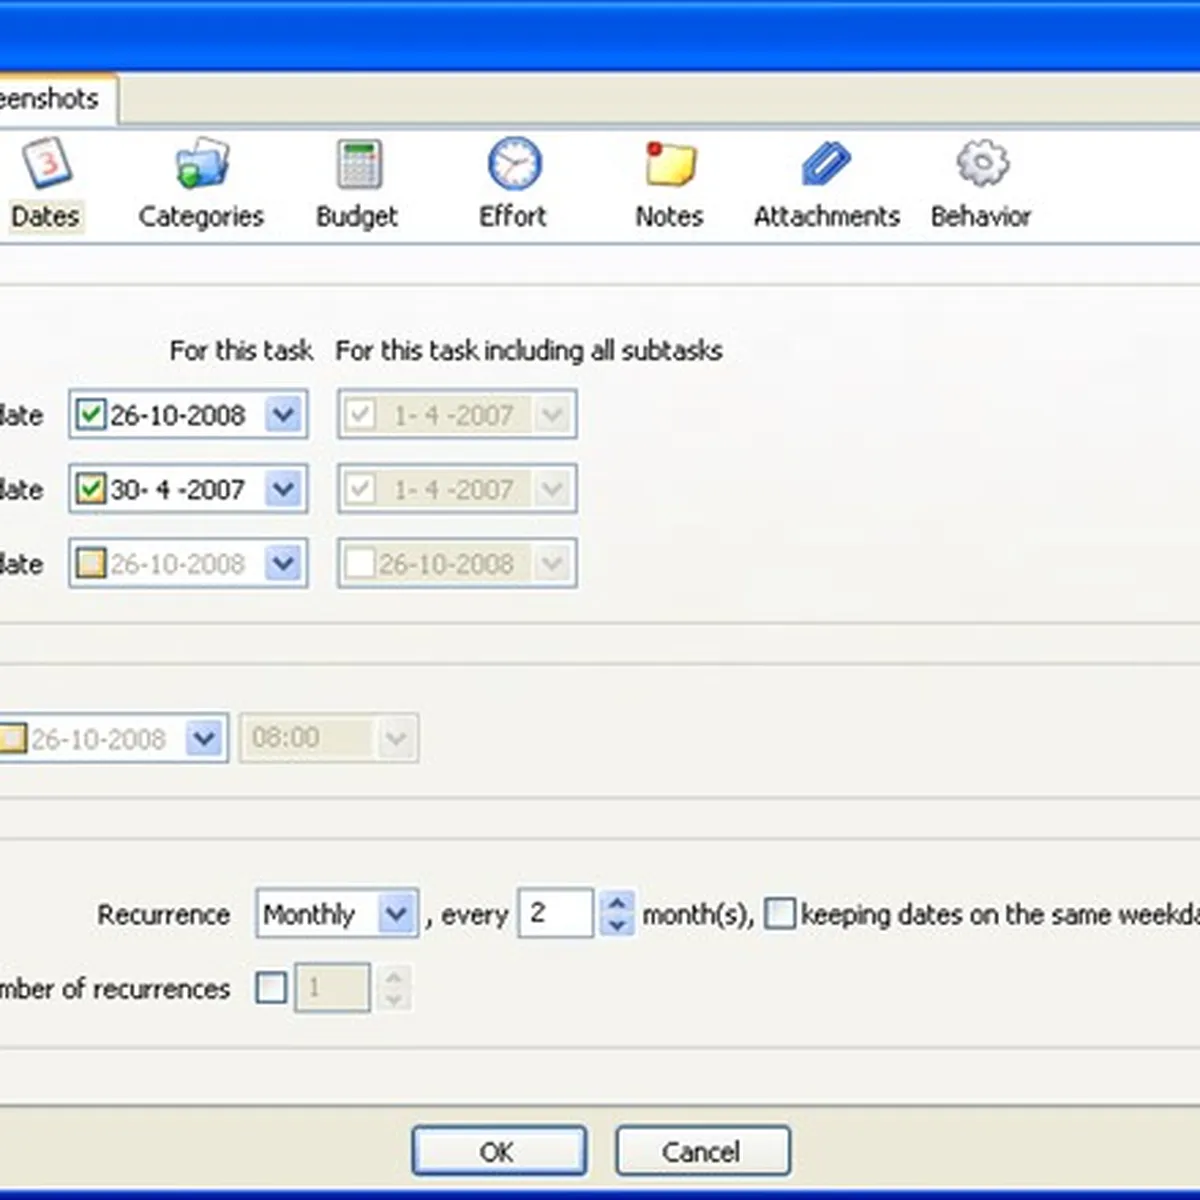Viewport: 1200px width, 1200px height.
Task: Open the first subtasks 1-4-2007 date dropdown
Action: (553, 414)
